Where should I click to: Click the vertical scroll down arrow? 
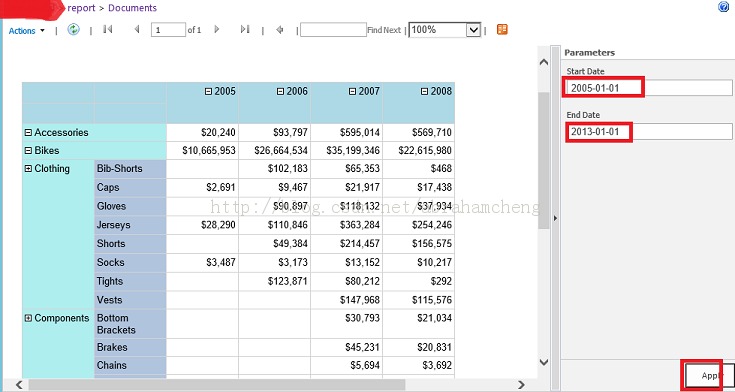tap(544, 362)
